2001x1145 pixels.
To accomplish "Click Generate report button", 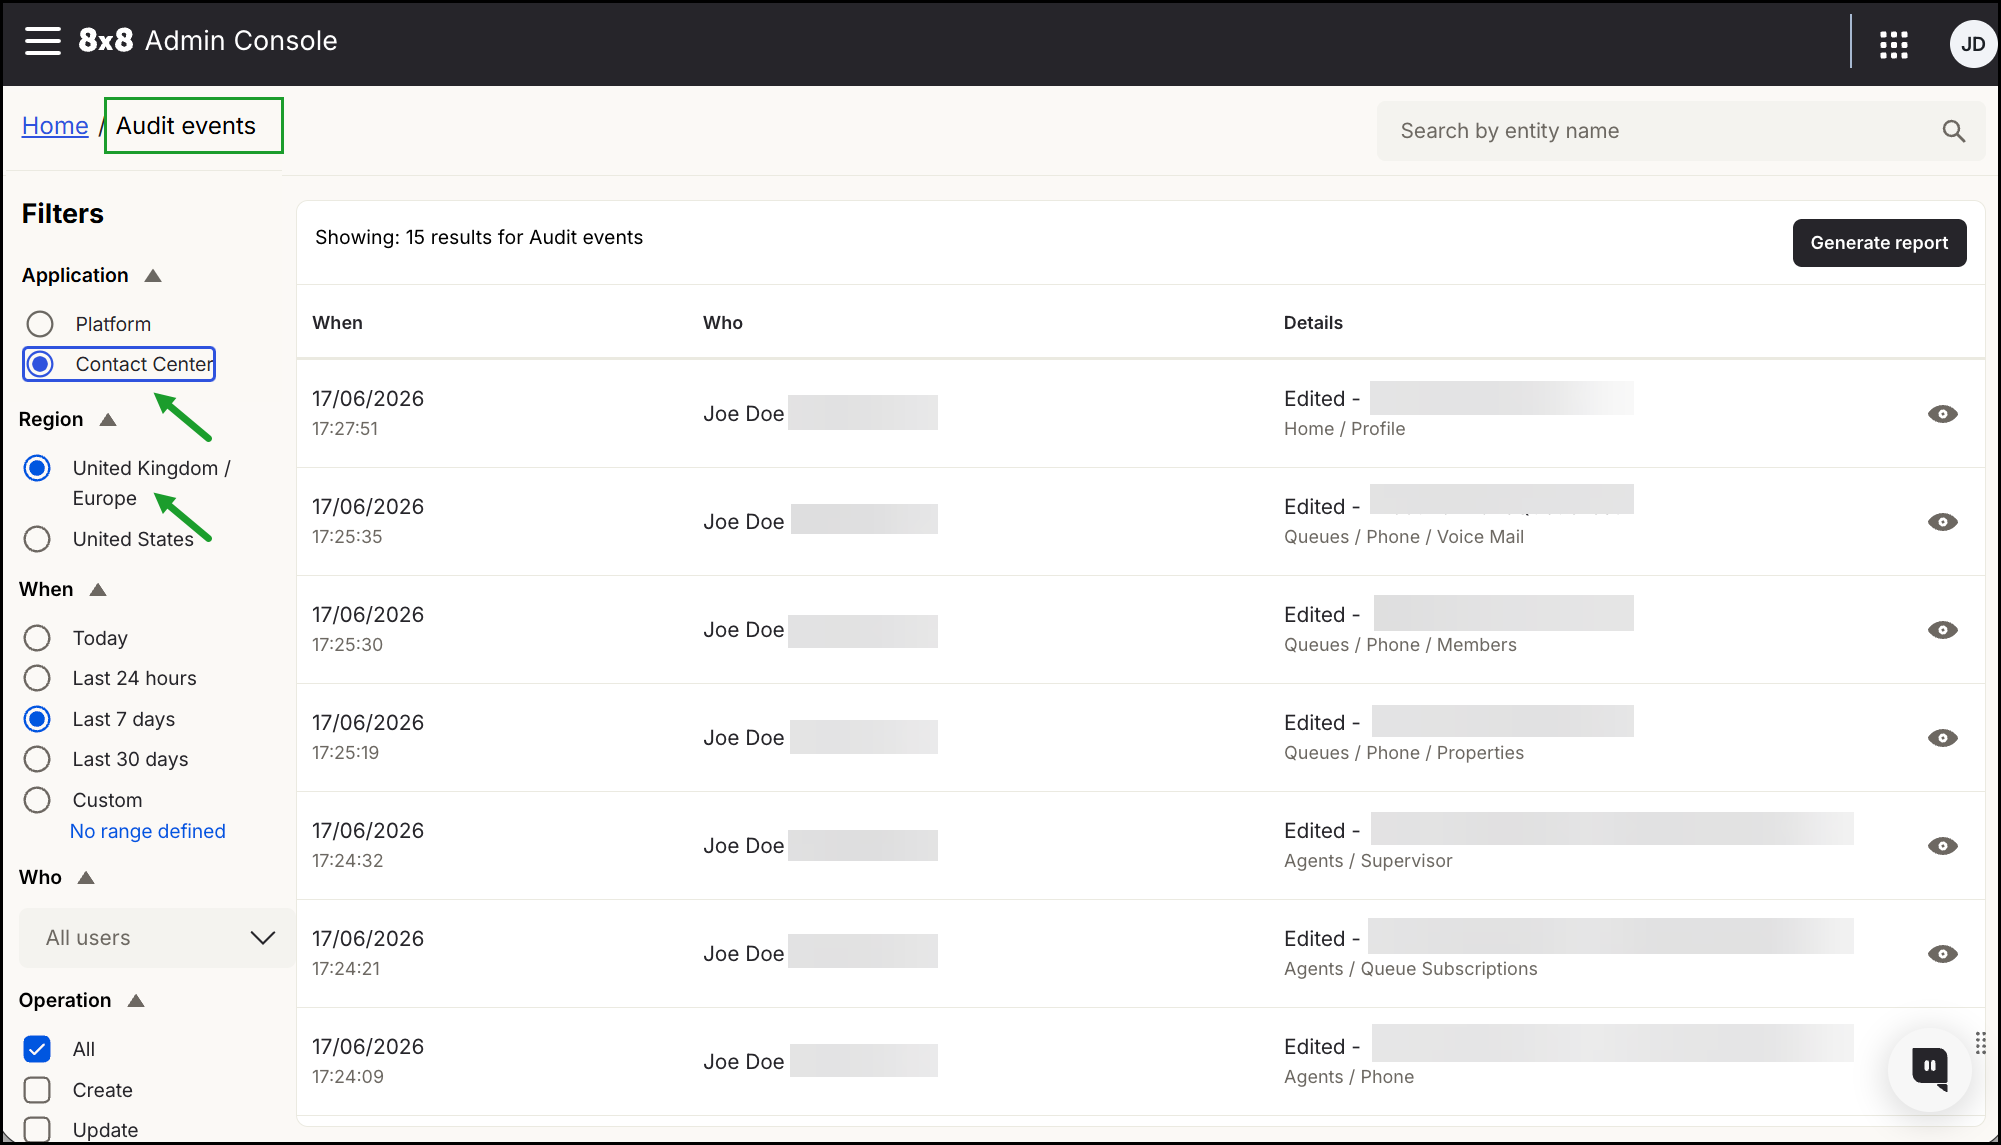I will tap(1879, 243).
